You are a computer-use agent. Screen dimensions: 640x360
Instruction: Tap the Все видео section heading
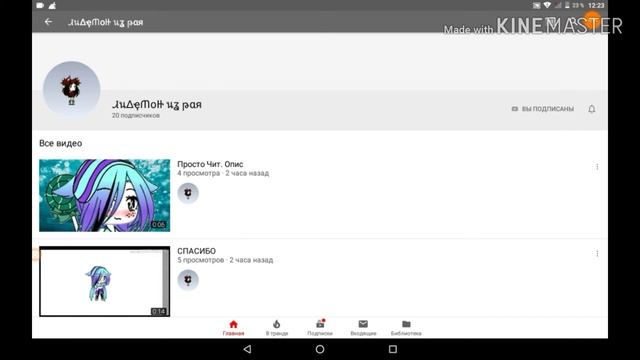pyautogui.click(x=60, y=143)
